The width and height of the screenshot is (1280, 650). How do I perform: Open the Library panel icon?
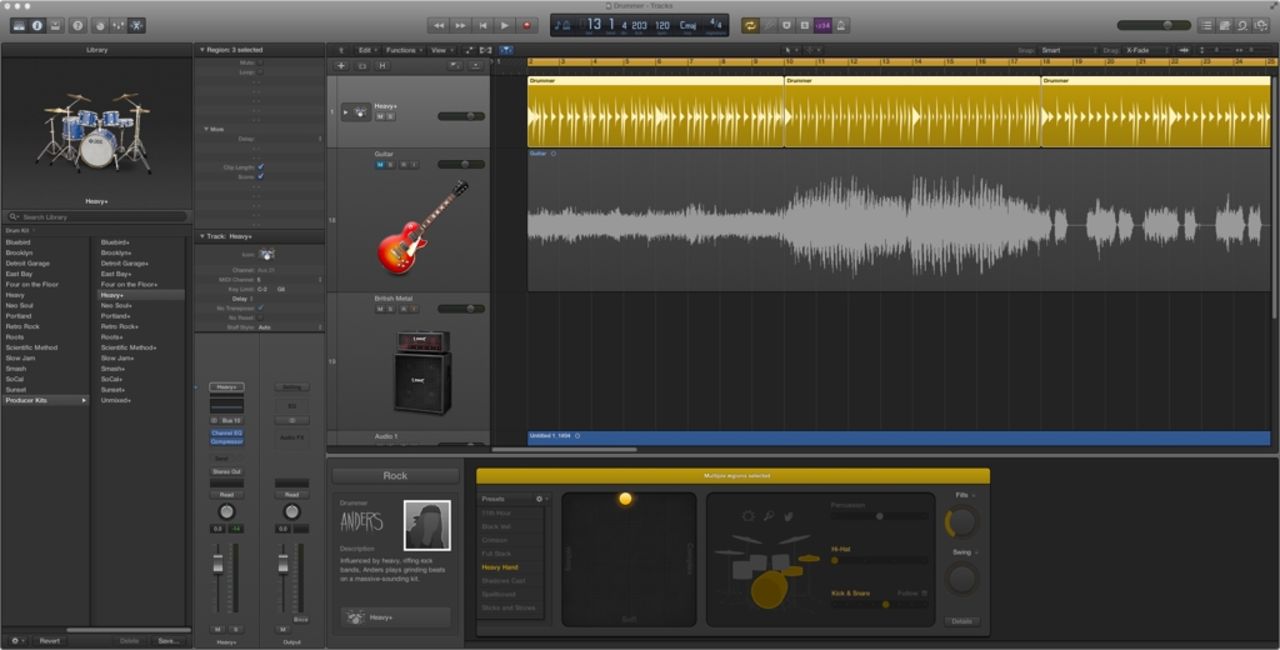click(18, 25)
